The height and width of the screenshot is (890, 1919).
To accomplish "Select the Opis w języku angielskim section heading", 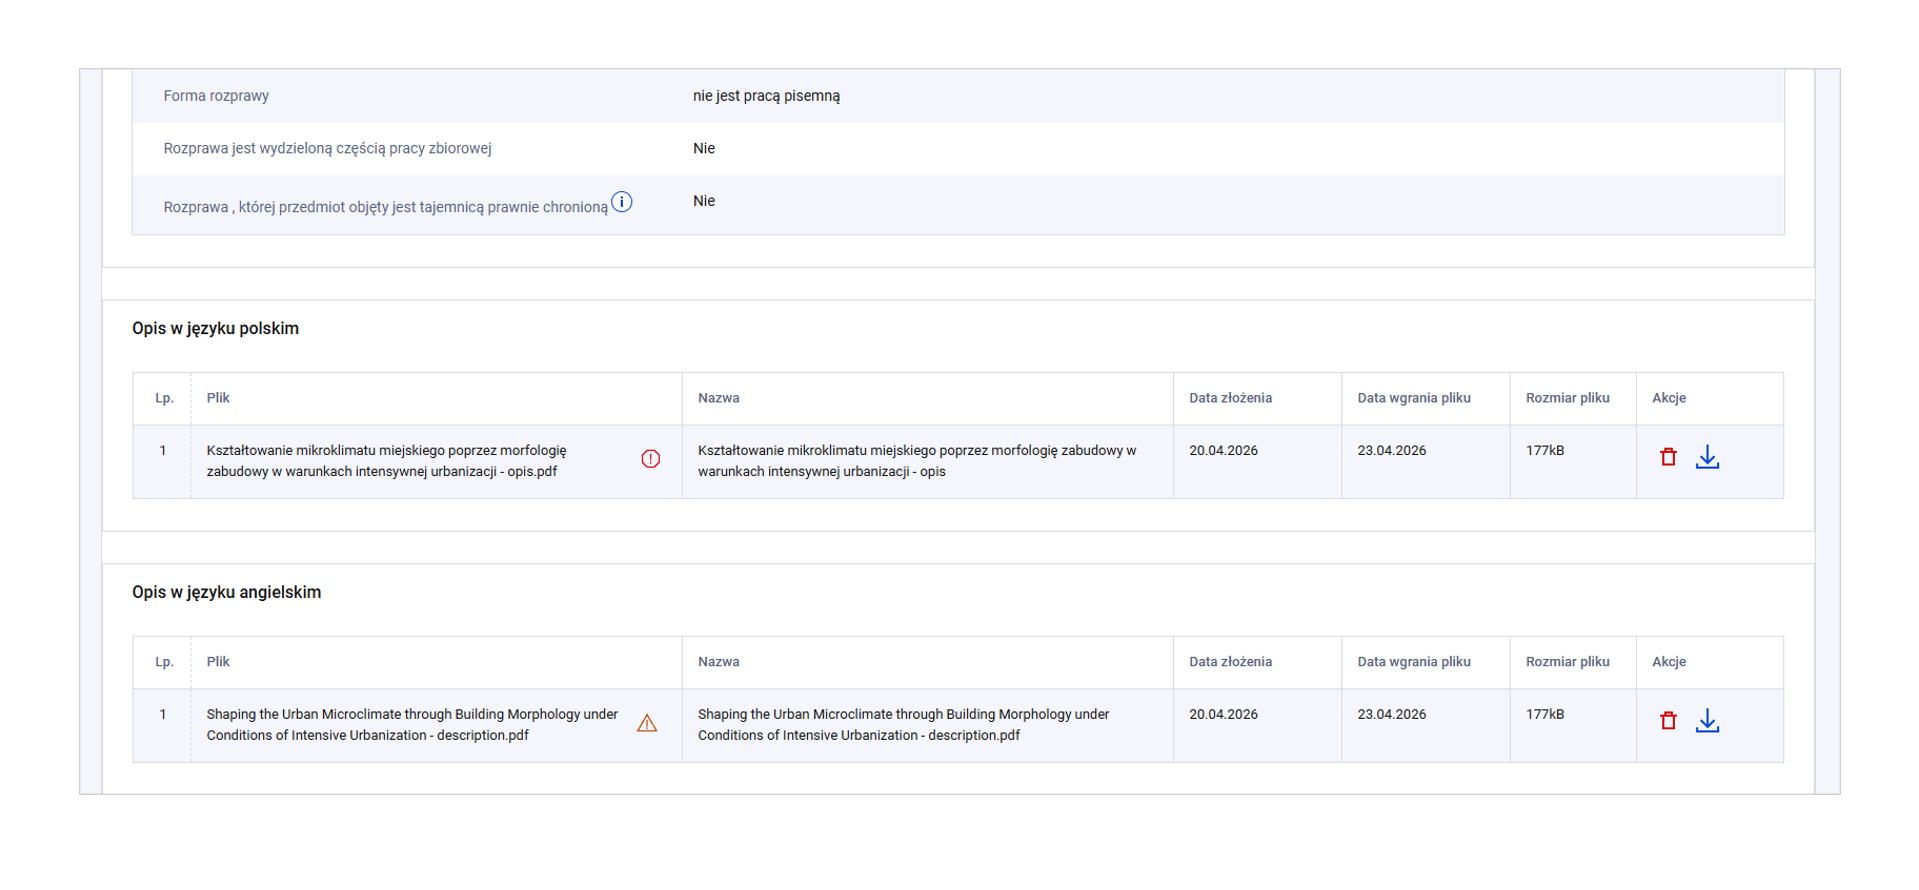I will [x=226, y=593].
